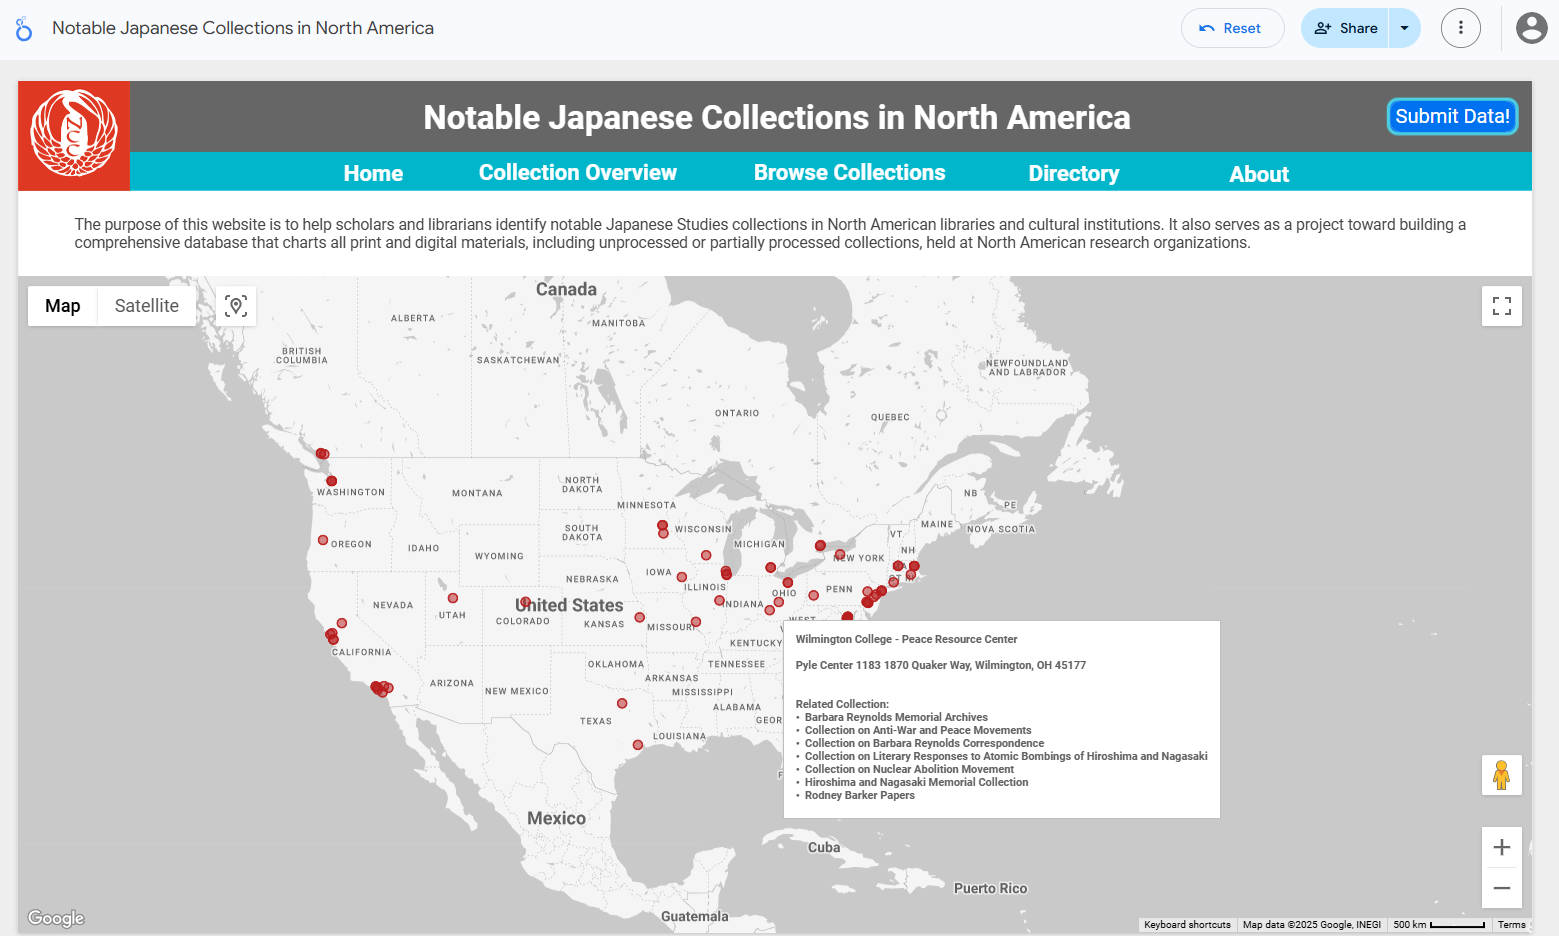1559x936 pixels.
Task: Click the Submit Data! button
Action: pos(1451,116)
